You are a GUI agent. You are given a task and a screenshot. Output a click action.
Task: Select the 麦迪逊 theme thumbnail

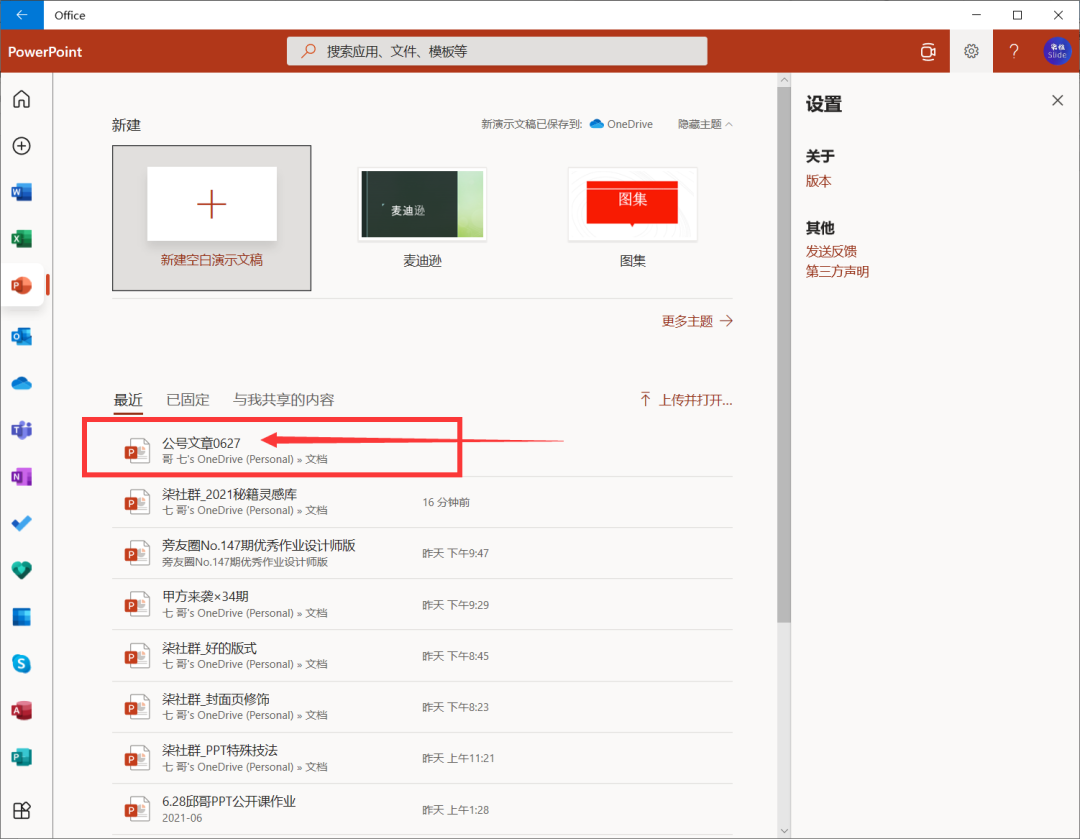[422, 205]
